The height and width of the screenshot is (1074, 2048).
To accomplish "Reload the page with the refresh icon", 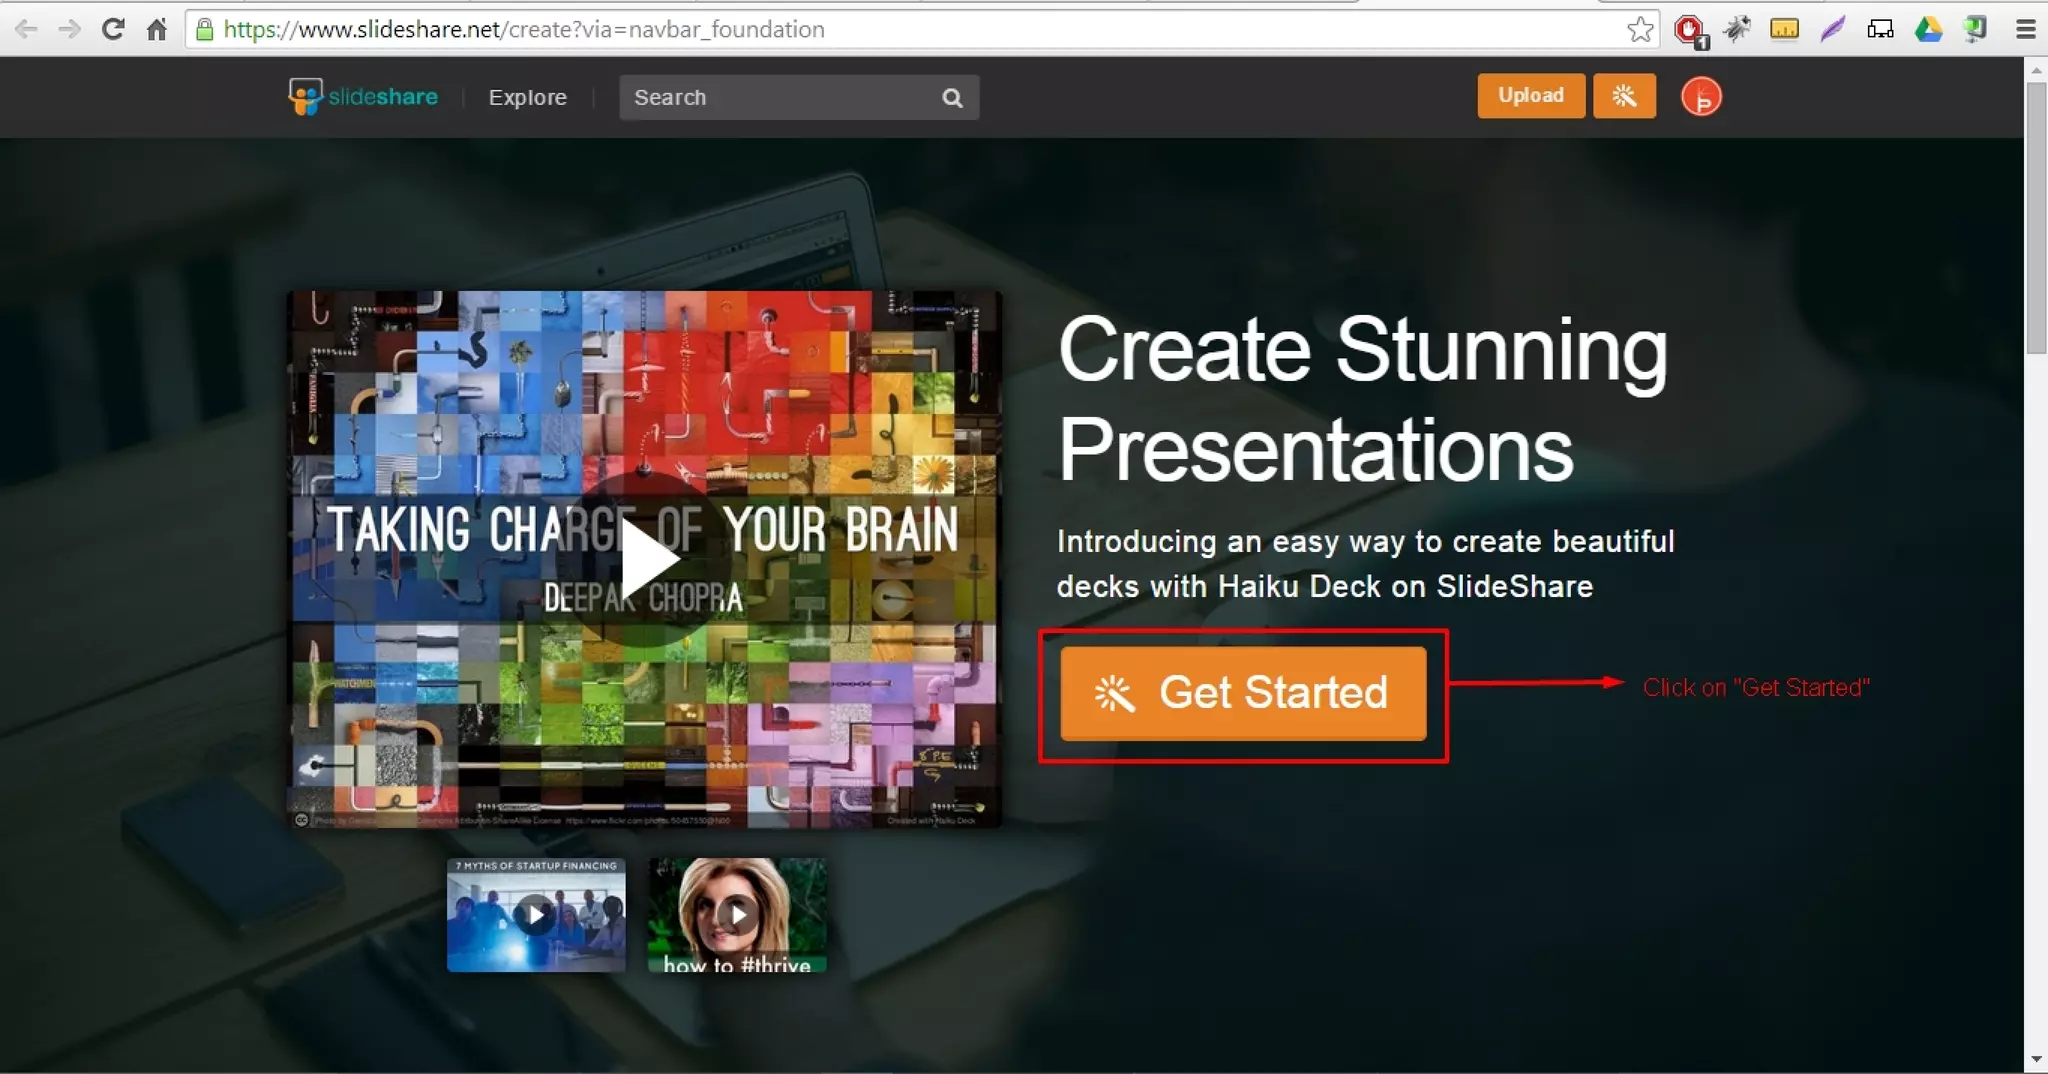I will click(113, 29).
